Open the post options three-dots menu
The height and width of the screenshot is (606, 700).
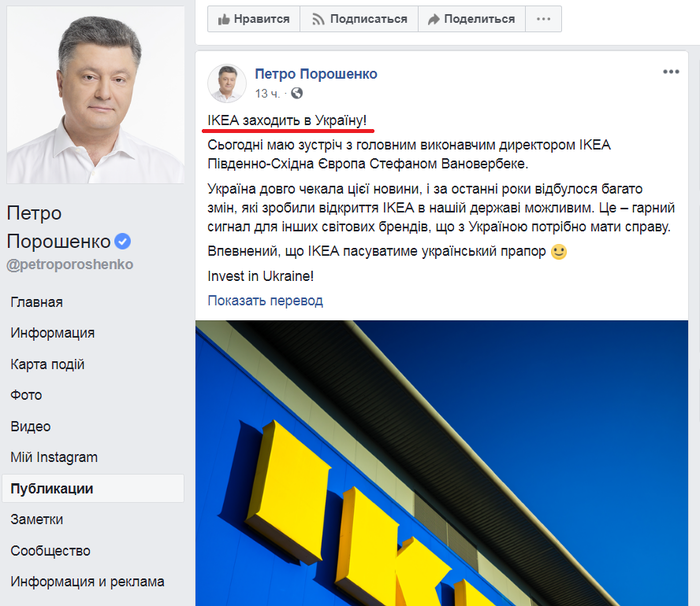click(x=671, y=72)
